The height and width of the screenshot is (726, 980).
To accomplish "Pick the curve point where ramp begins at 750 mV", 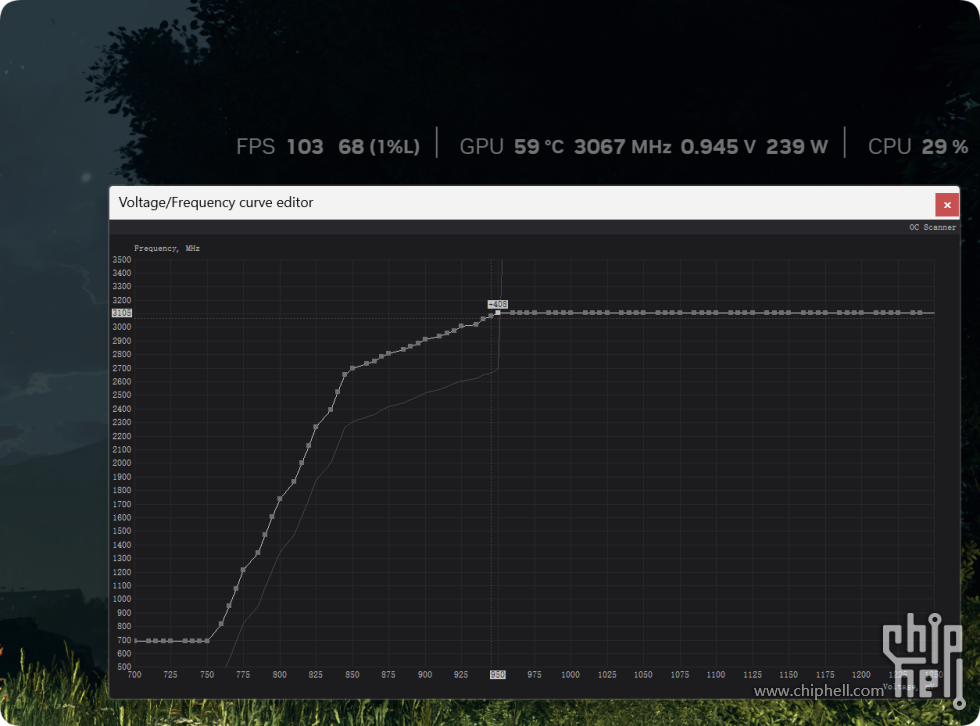I will [207, 640].
